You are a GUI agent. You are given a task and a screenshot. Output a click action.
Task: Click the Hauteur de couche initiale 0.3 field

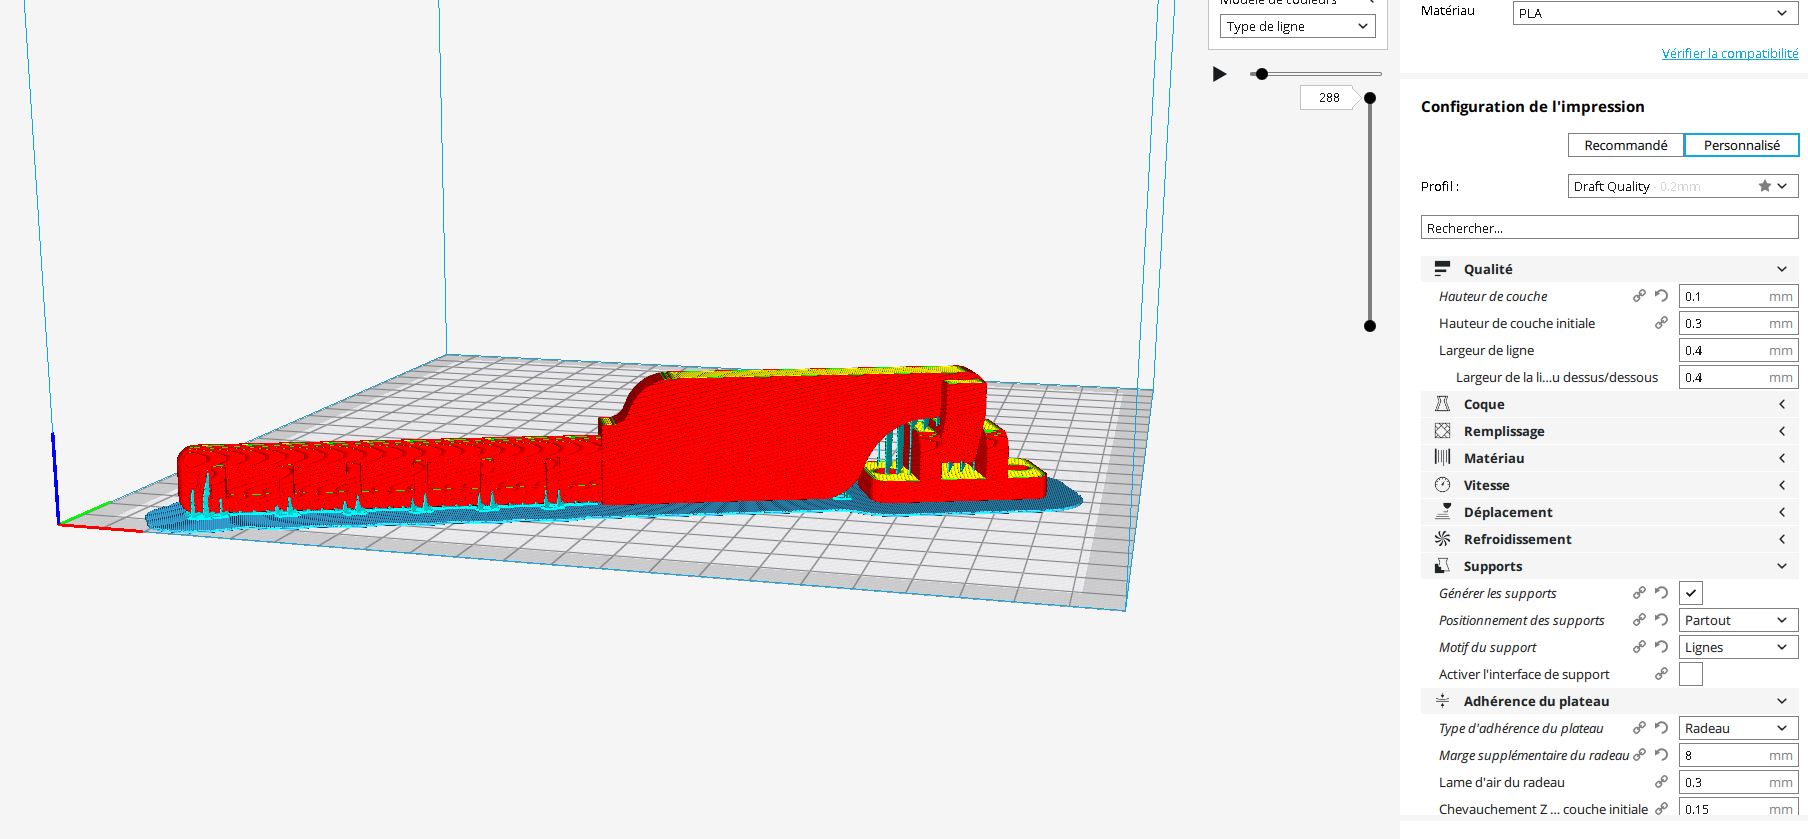(x=1739, y=323)
